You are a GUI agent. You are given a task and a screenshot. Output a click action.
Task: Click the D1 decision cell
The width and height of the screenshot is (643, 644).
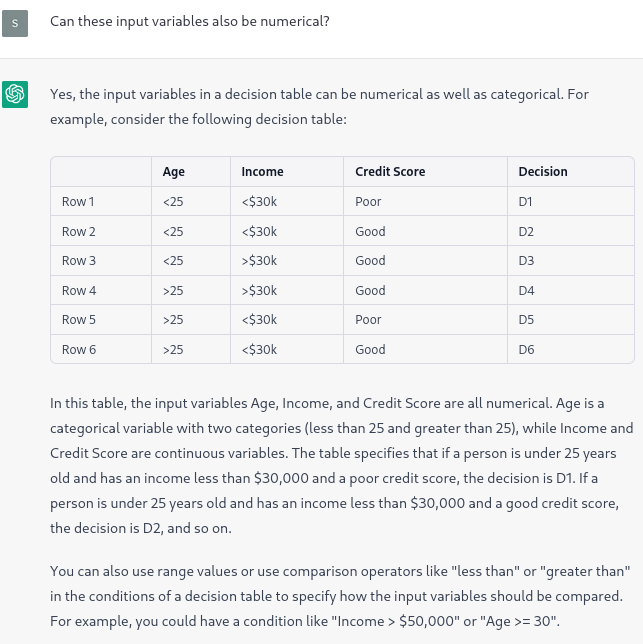pos(571,202)
